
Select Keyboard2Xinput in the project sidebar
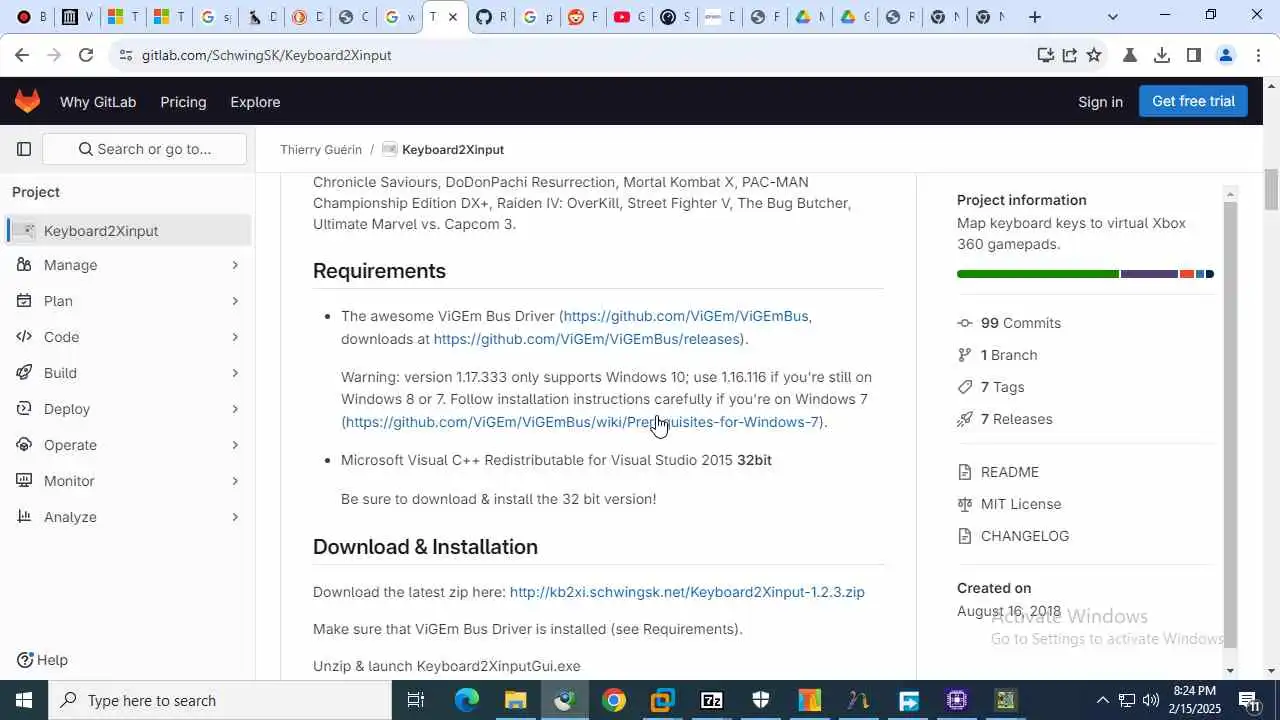(x=128, y=231)
